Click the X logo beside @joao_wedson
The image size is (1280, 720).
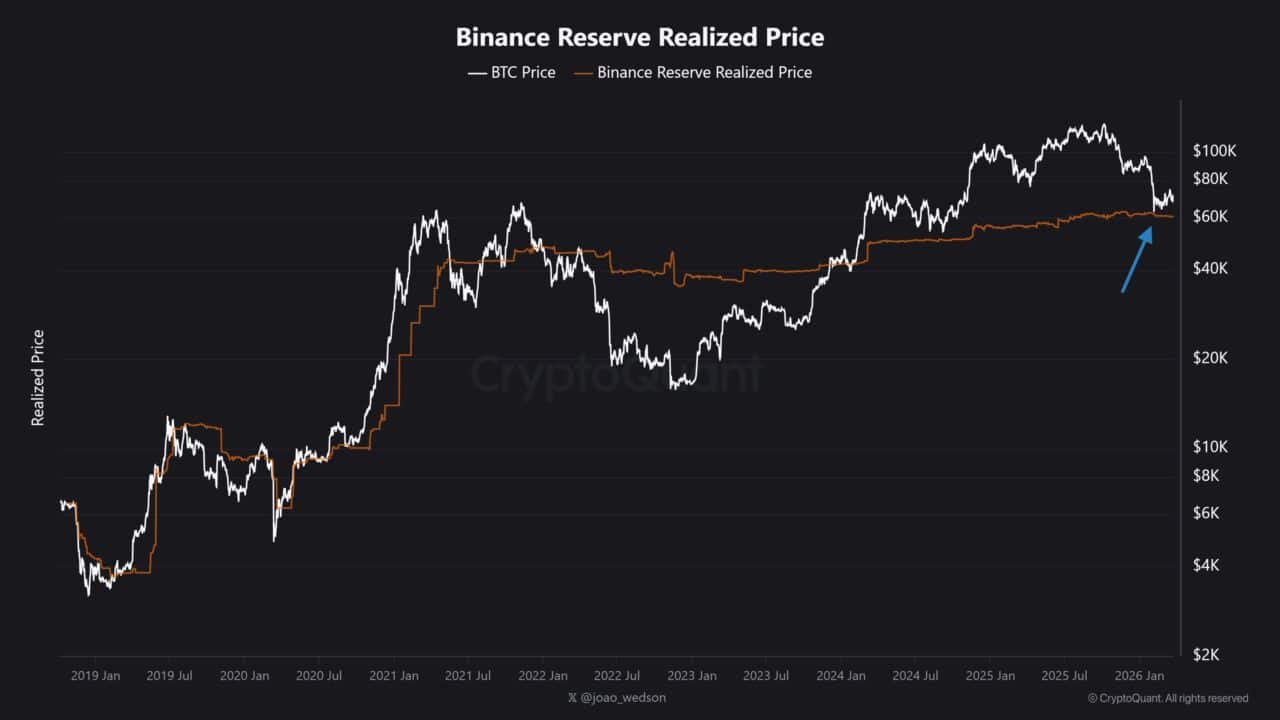pyautogui.click(x=572, y=698)
